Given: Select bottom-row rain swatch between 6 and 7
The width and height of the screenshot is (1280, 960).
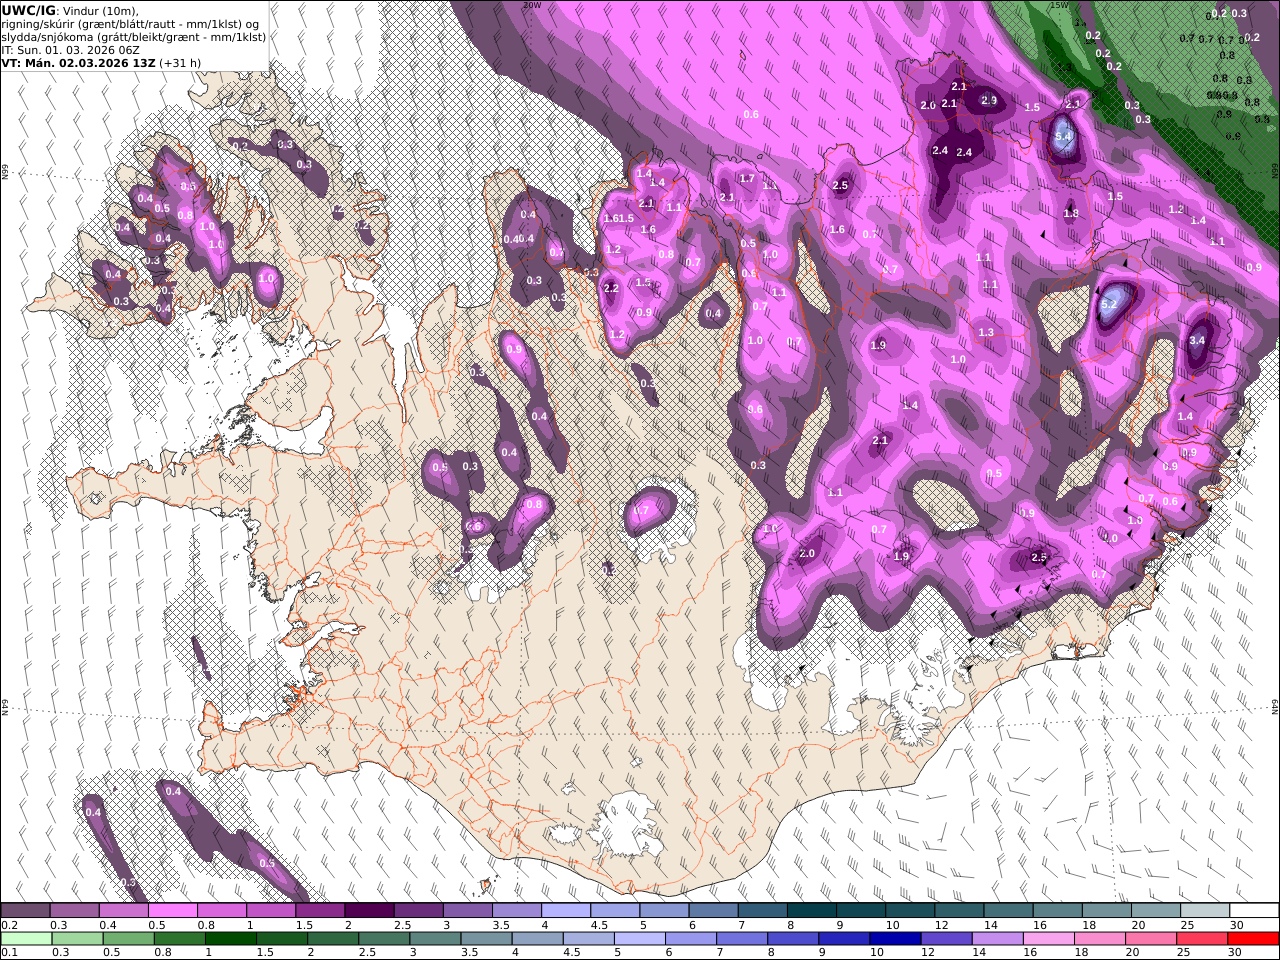Looking at the screenshot, I should (x=690, y=938).
